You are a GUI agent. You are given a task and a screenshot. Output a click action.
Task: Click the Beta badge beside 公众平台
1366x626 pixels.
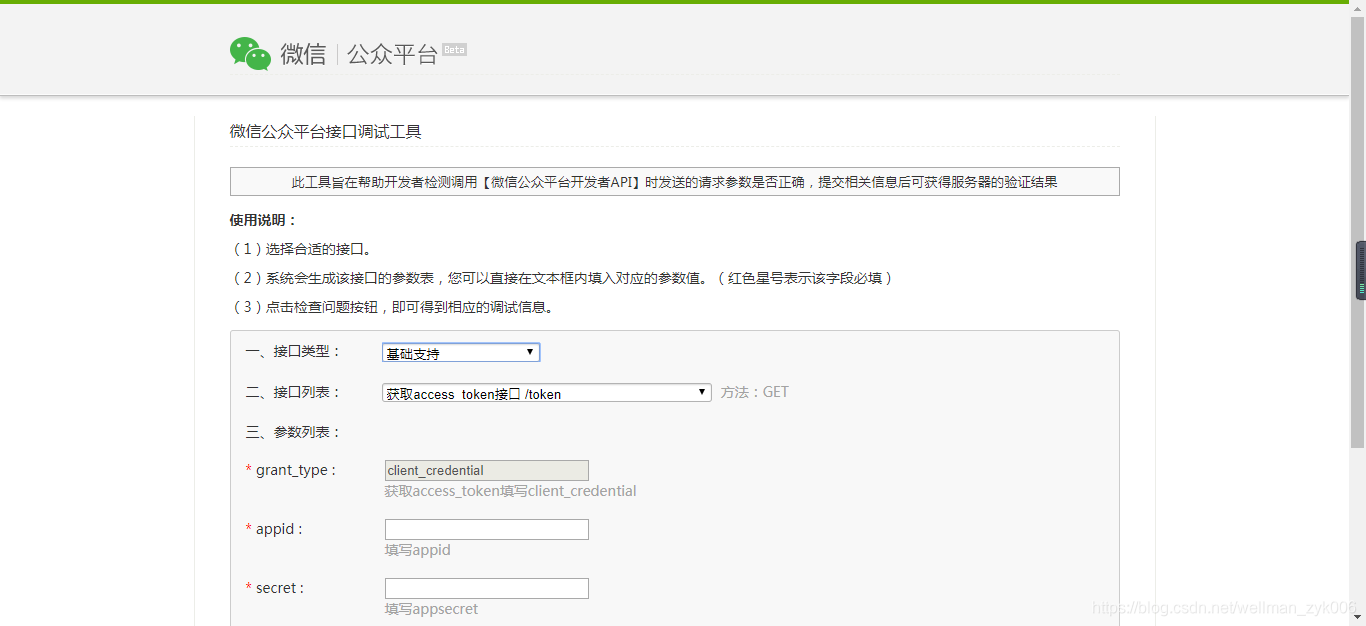tap(454, 49)
